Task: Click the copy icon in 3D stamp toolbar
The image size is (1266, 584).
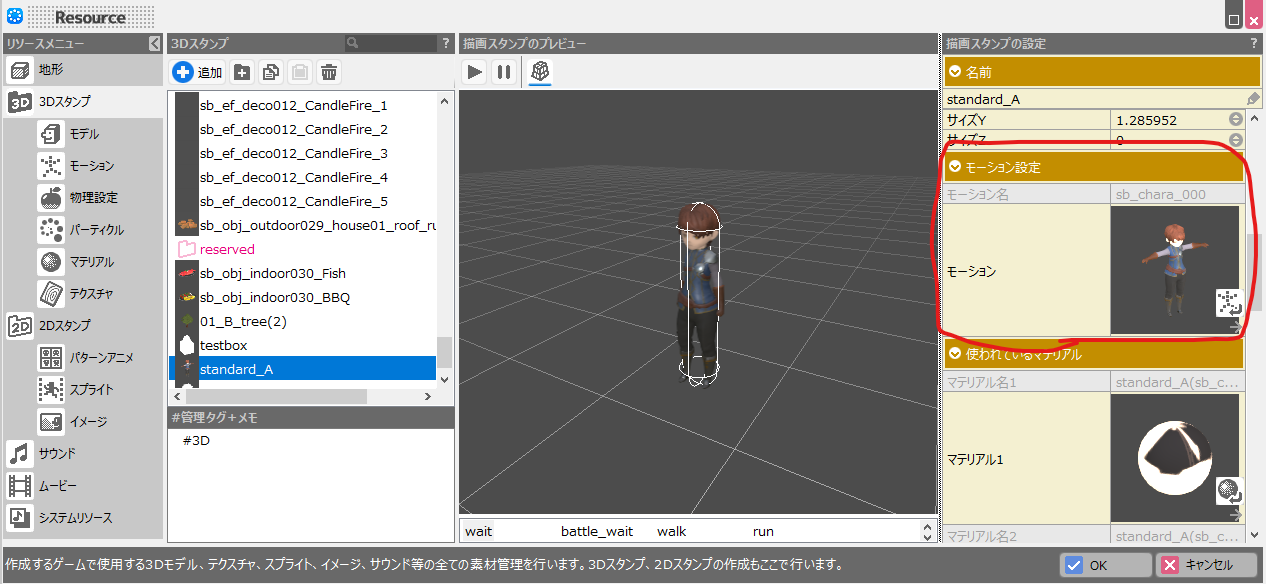Action: [x=271, y=71]
